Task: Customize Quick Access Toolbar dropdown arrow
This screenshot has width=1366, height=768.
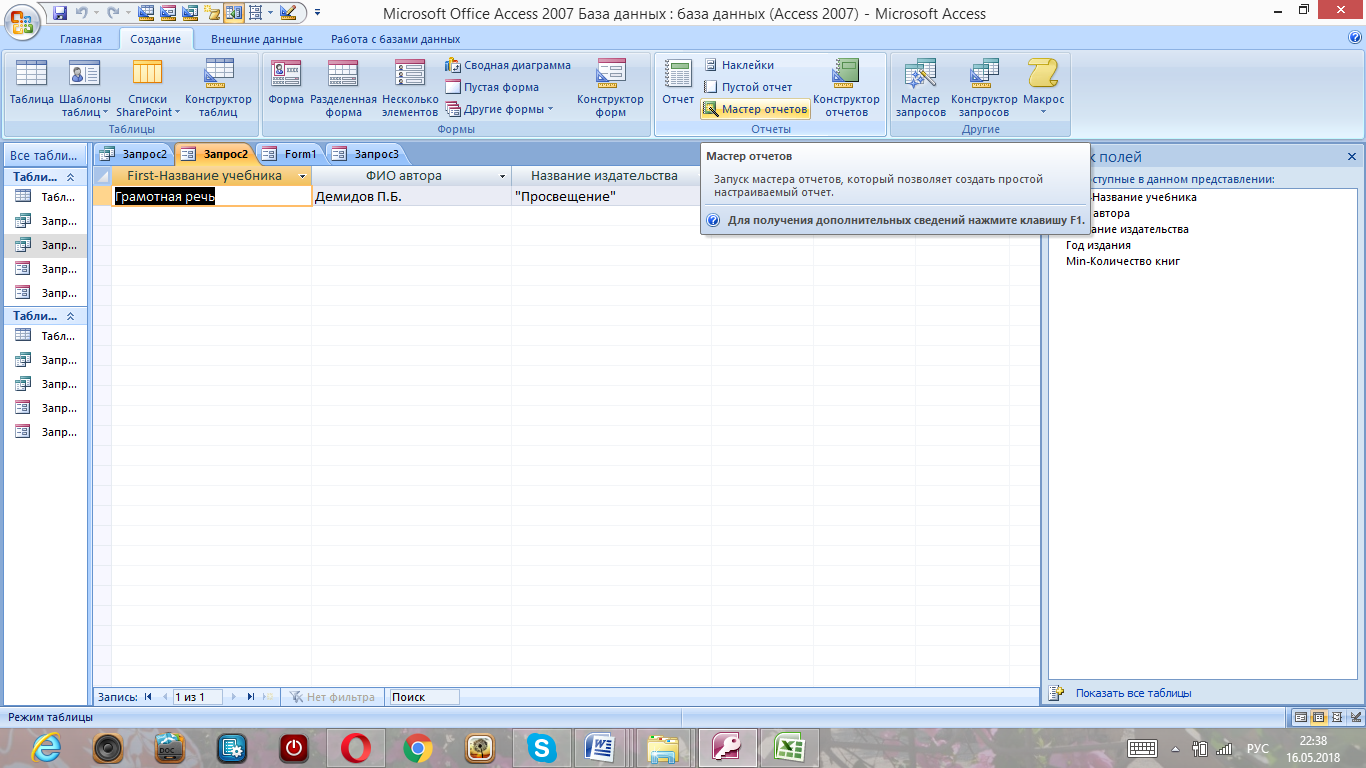Action: pyautogui.click(x=317, y=13)
